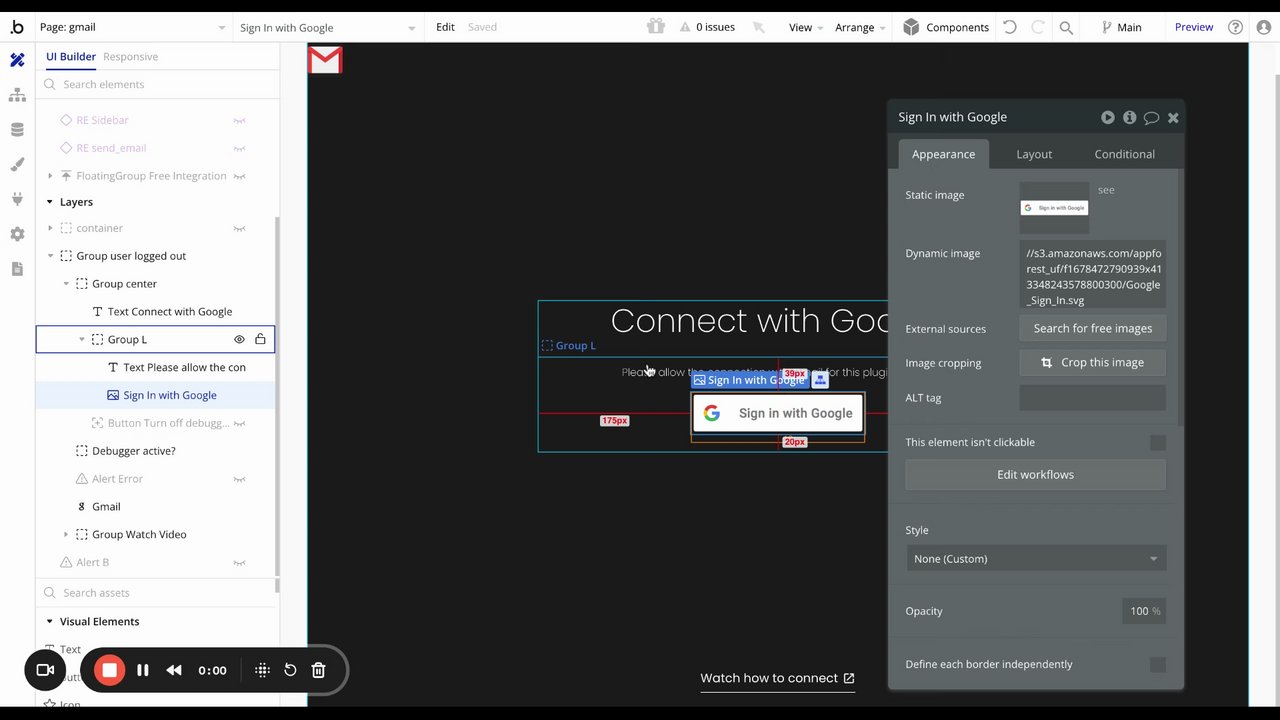Expand the Group Watch Video tree node
The width and height of the screenshot is (1280, 720).
pos(66,535)
